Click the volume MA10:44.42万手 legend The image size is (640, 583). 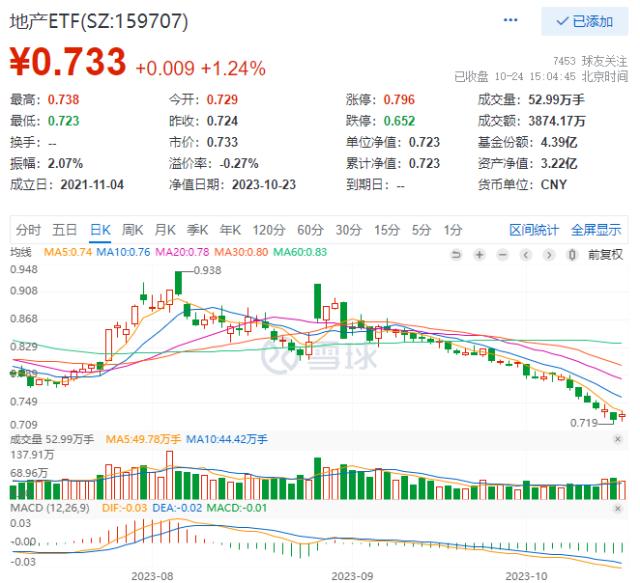[x=227, y=439]
